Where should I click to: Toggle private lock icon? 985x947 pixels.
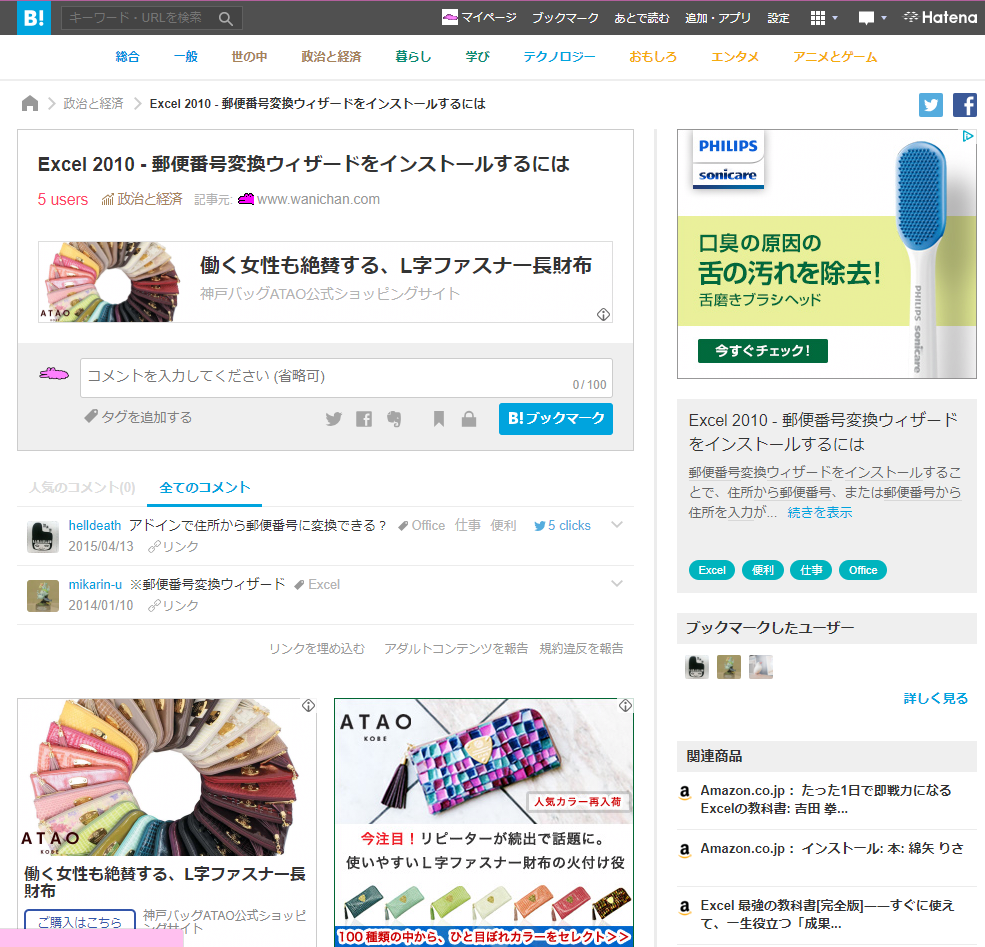point(469,419)
